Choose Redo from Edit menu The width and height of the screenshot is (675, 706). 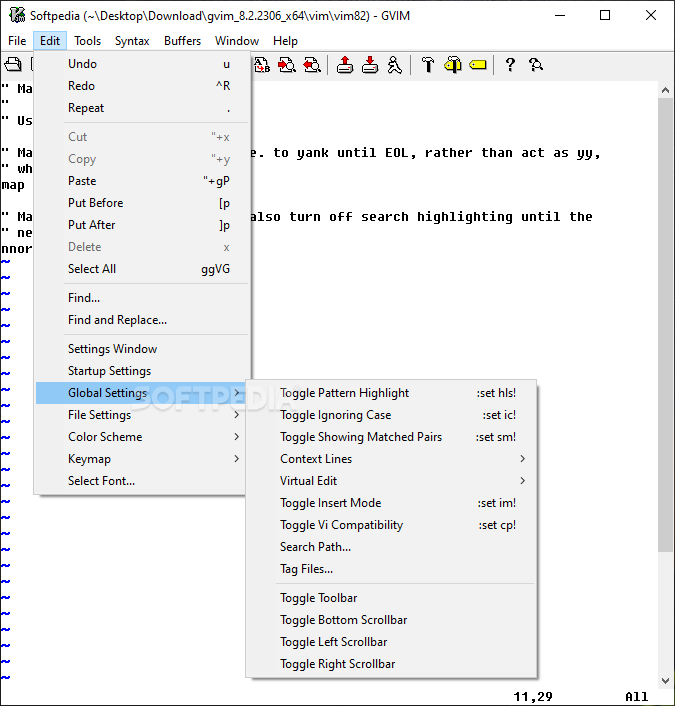[142, 86]
